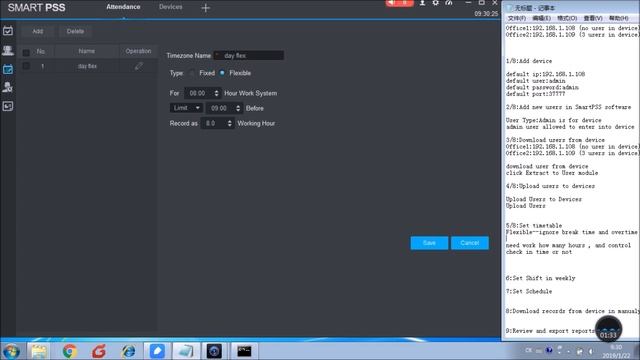Click the Operation column header
Viewport: 640px width, 360px height.
(x=138, y=51)
